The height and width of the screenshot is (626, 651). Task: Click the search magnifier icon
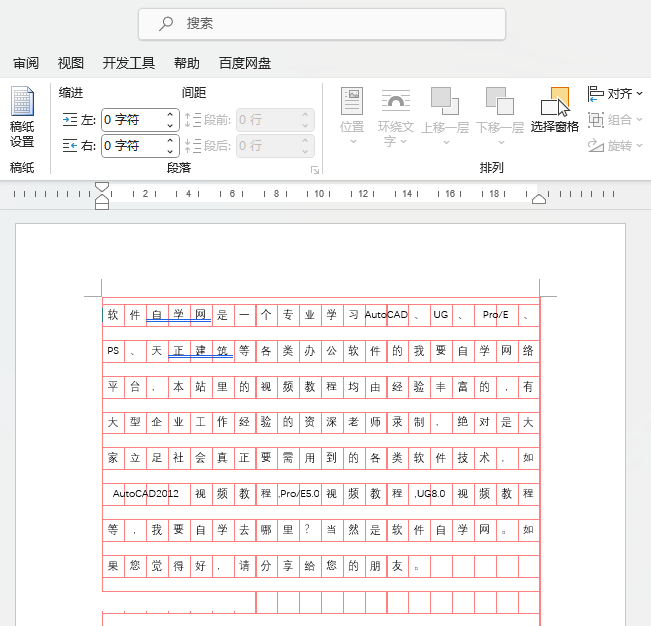(x=166, y=23)
